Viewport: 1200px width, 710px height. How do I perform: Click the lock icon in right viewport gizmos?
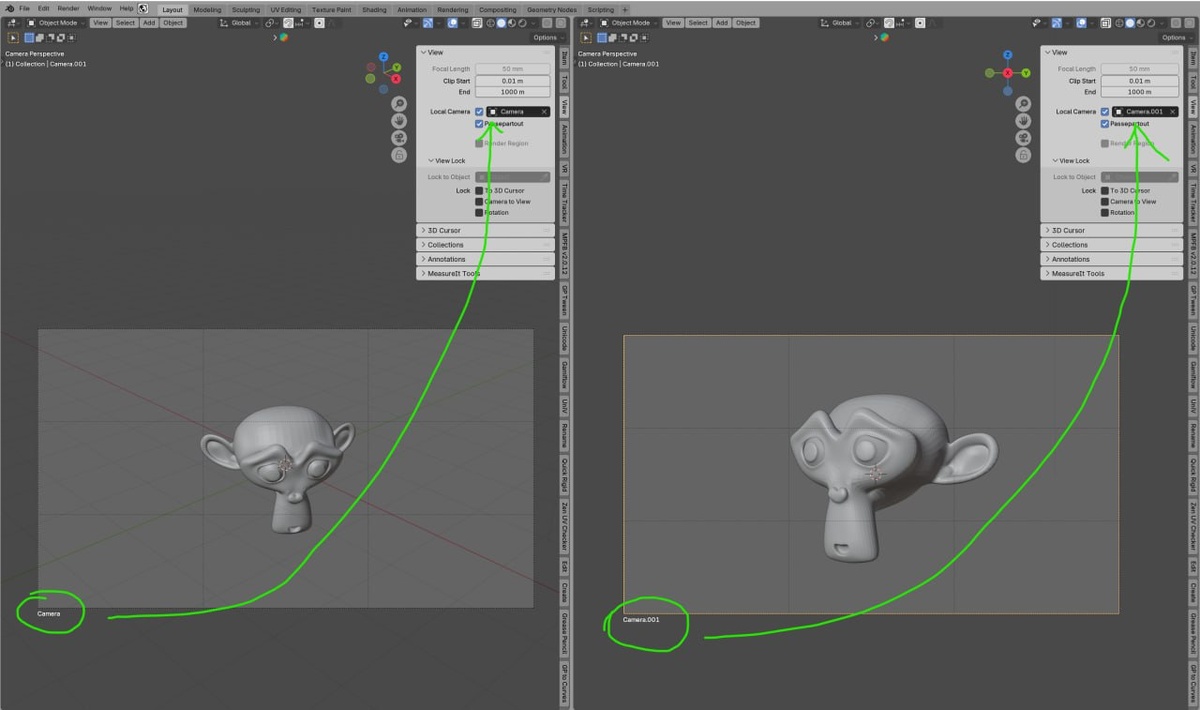(1024, 155)
